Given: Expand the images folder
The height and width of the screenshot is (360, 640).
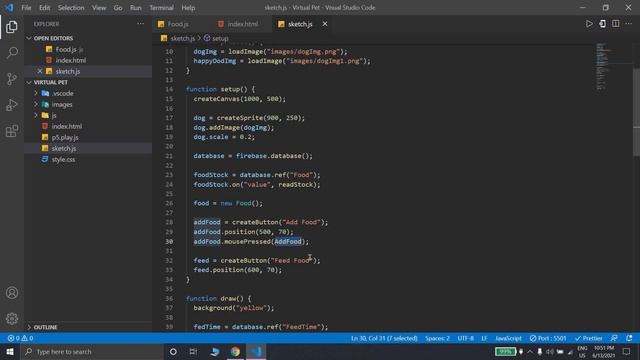Looking at the screenshot, I should click(x=36, y=104).
